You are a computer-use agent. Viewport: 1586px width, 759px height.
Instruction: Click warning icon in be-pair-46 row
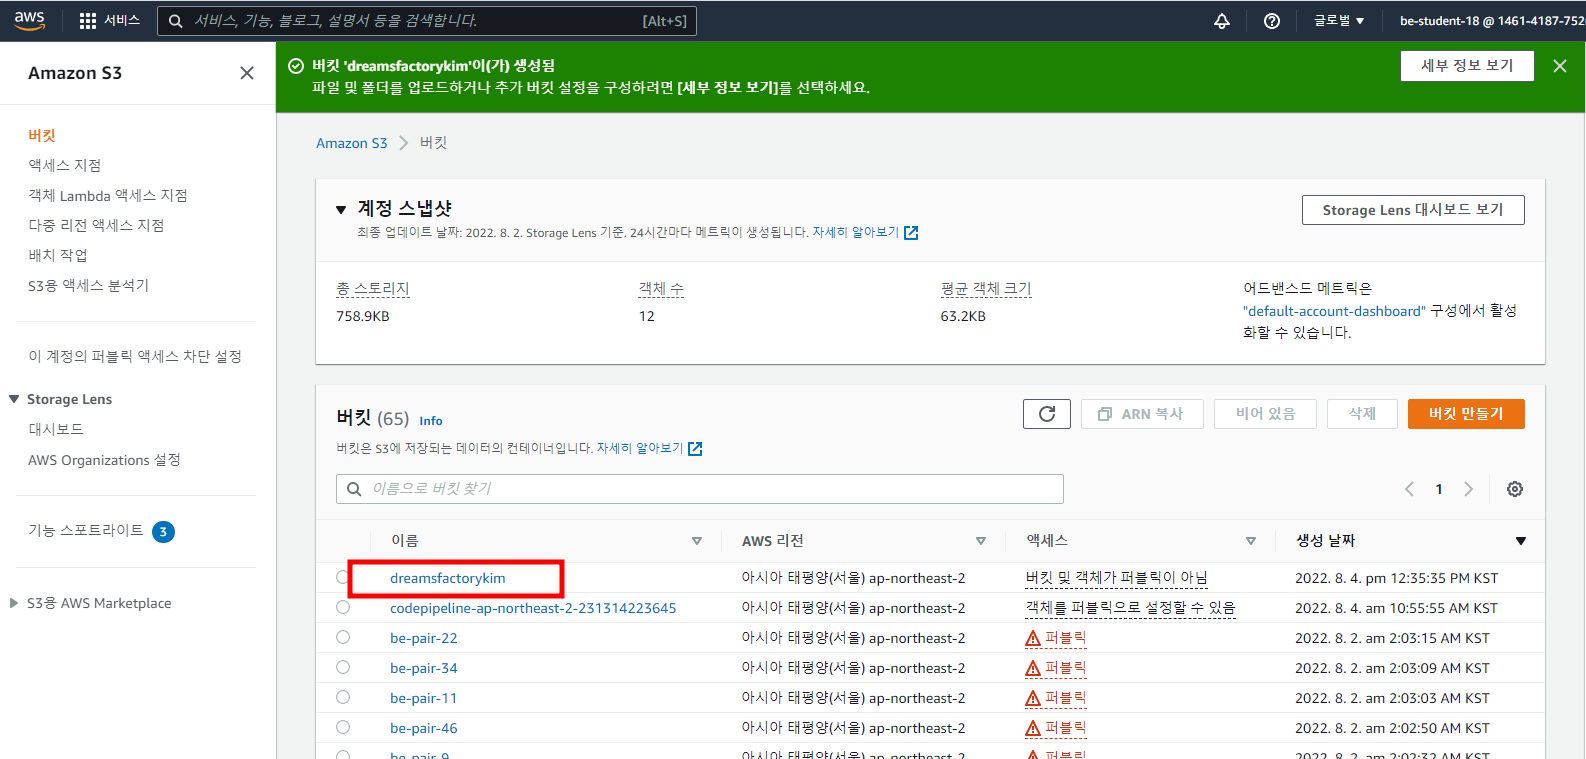pyautogui.click(x=1033, y=728)
